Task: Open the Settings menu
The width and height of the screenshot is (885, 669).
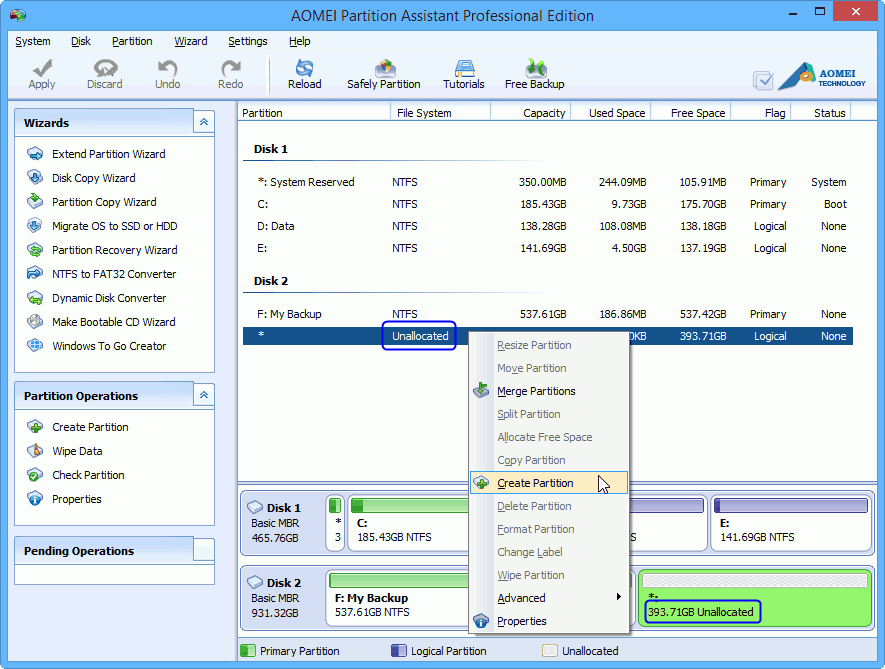Action: [x=248, y=41]
